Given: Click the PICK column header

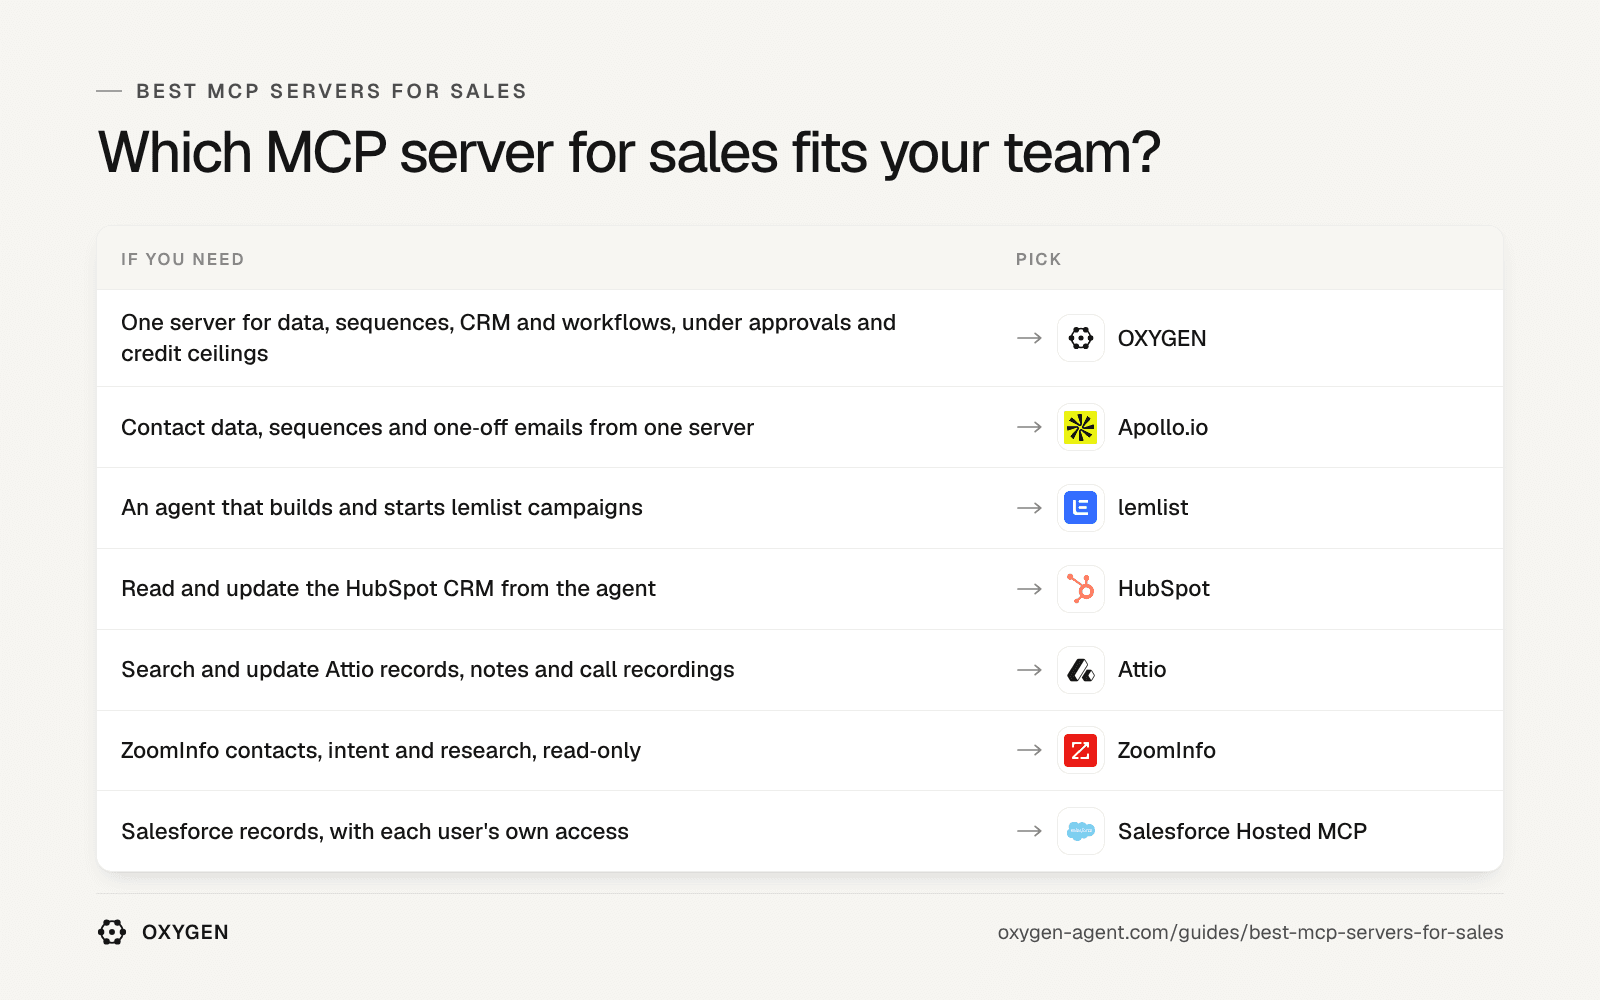Looking at the screenshot, I should (1039, 259).
